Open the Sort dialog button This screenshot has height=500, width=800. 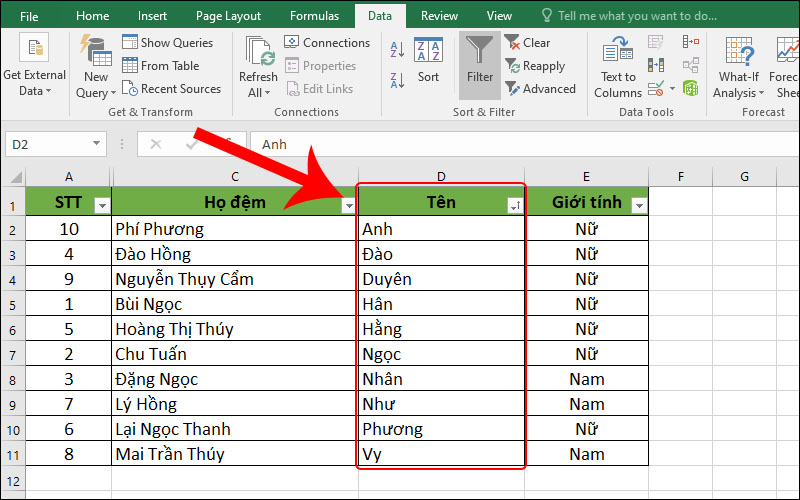(428, 60)
